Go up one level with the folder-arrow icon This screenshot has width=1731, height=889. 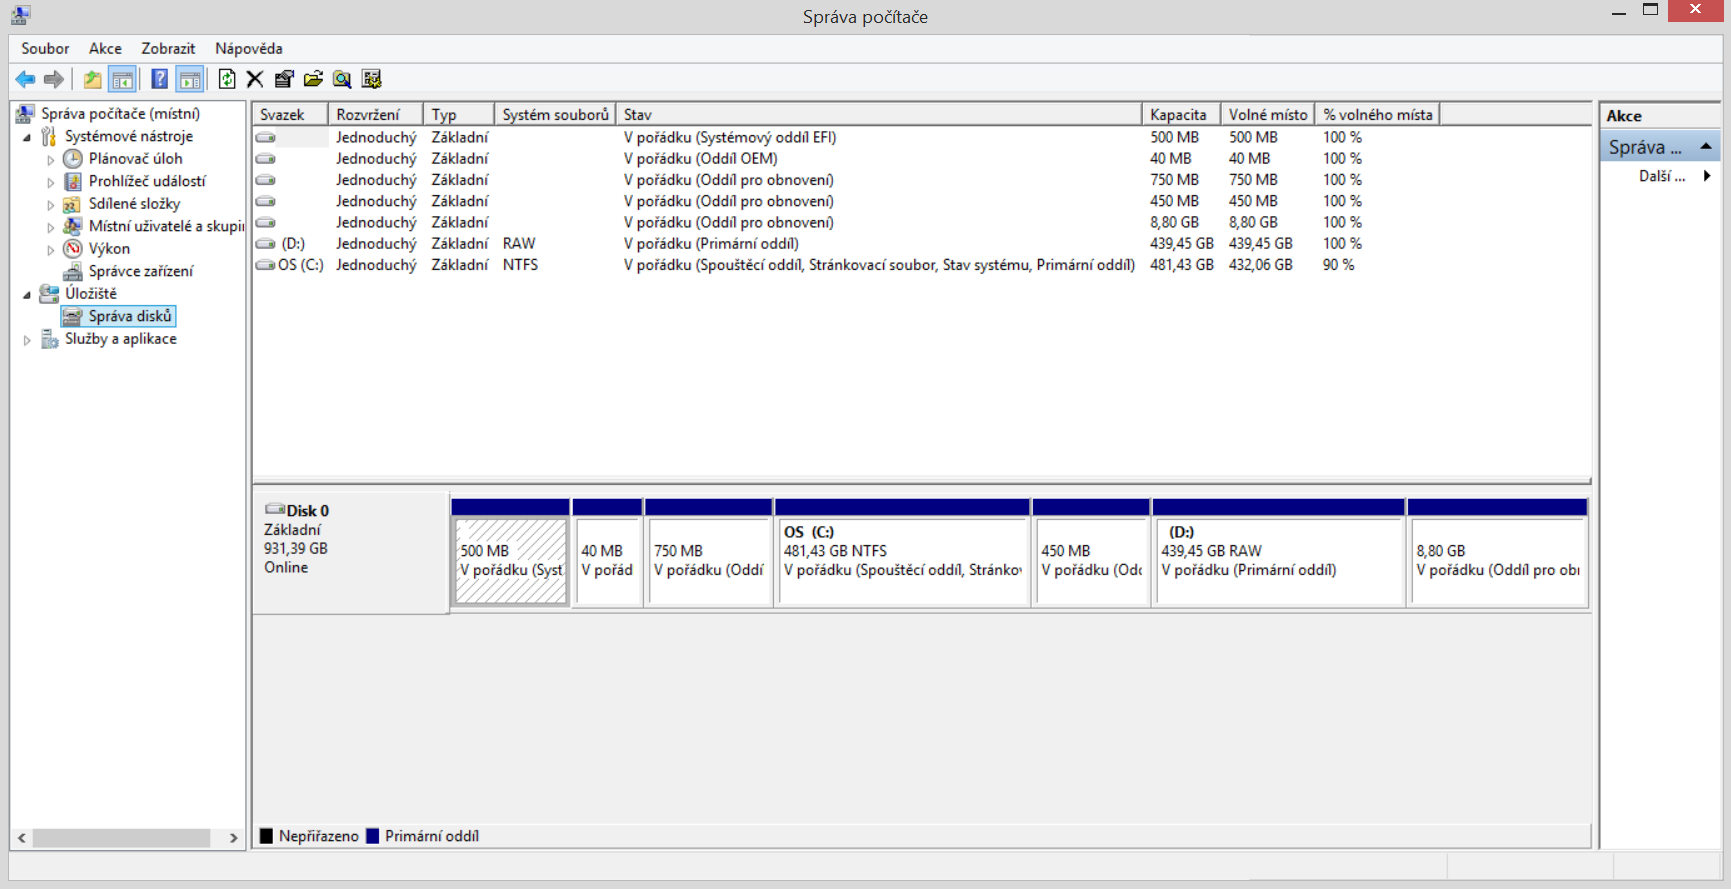coord(92,79)
